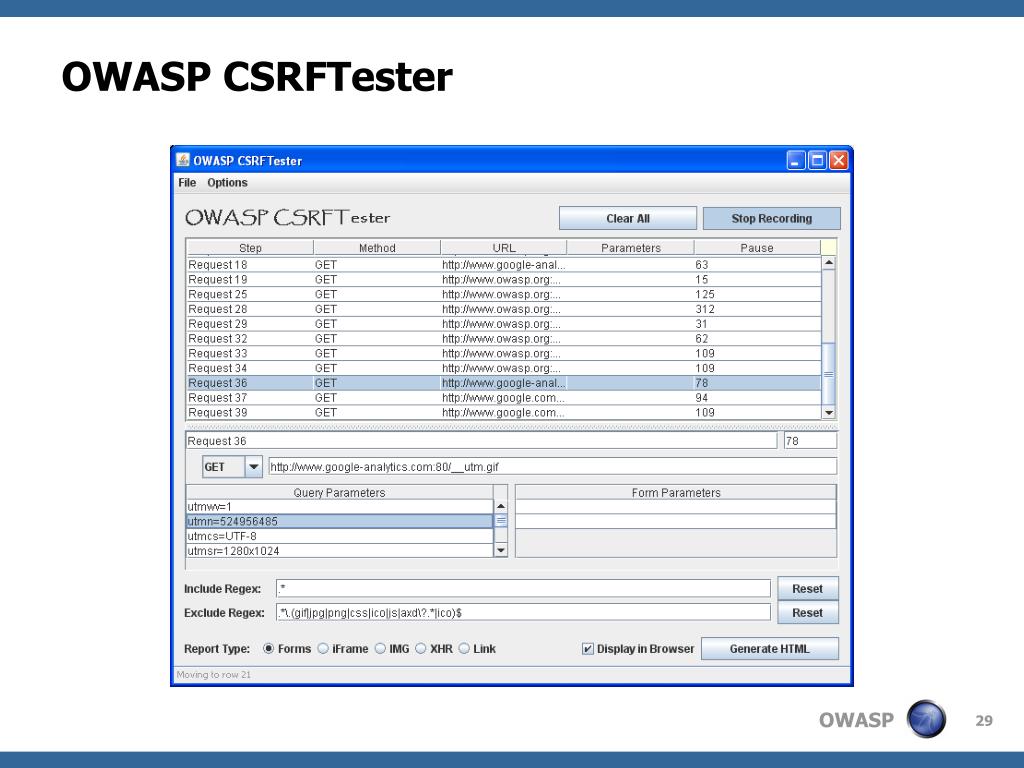This screenshot has width=1024, height=768.
Task: Click the Pause column header
Action: tap(757, 248)
